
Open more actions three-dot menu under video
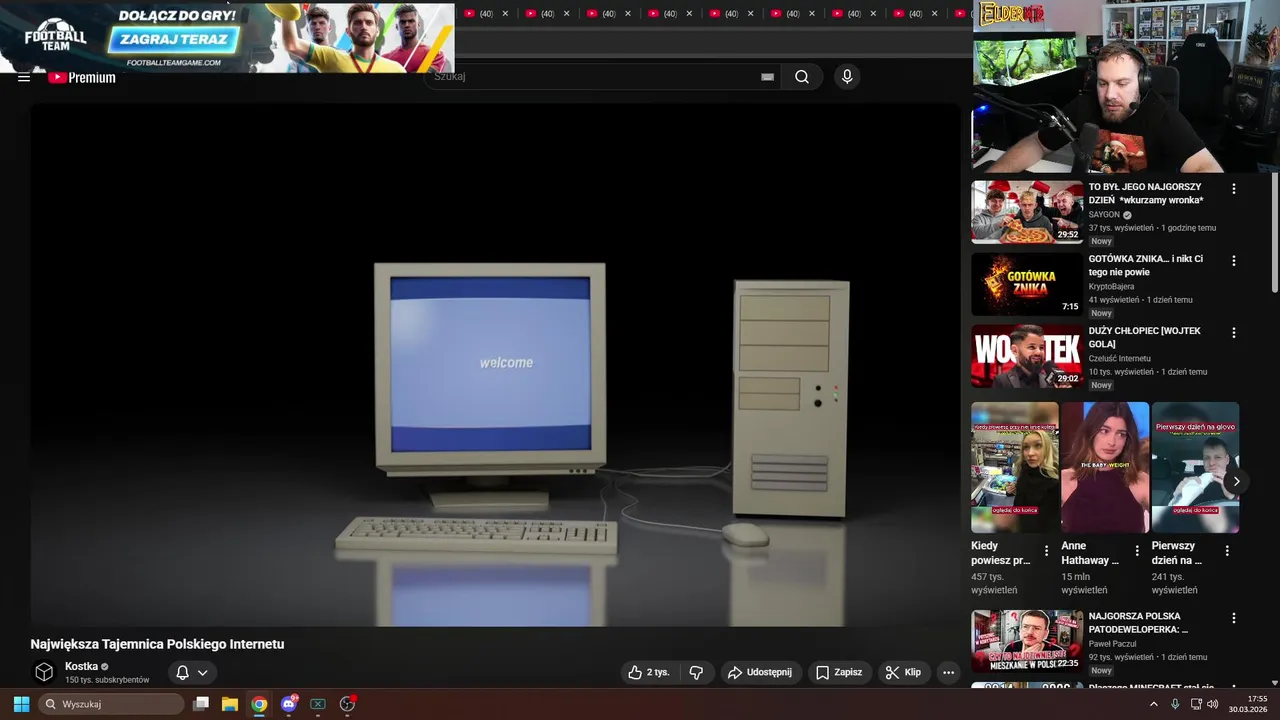tap(949, 673)
